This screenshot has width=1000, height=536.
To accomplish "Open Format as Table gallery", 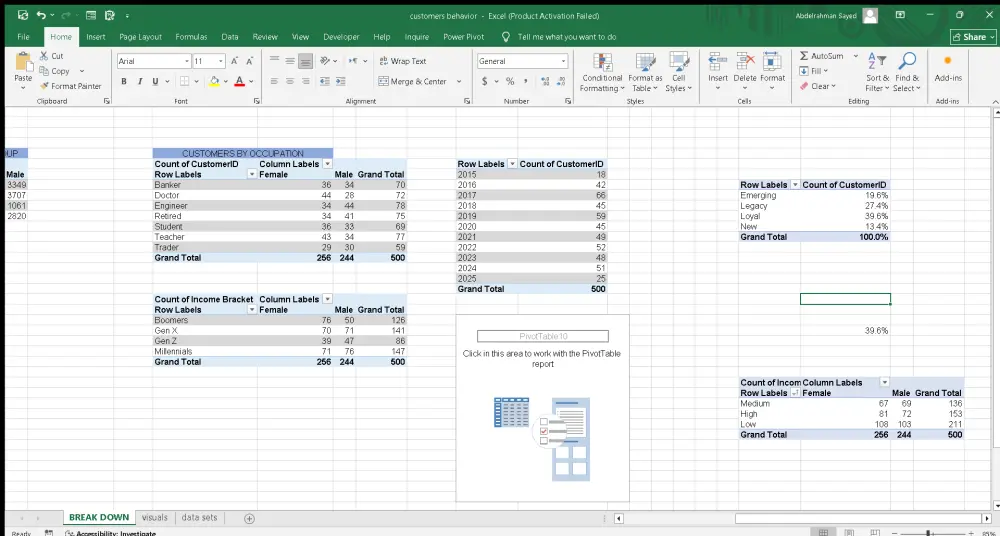I will (645, 73).
